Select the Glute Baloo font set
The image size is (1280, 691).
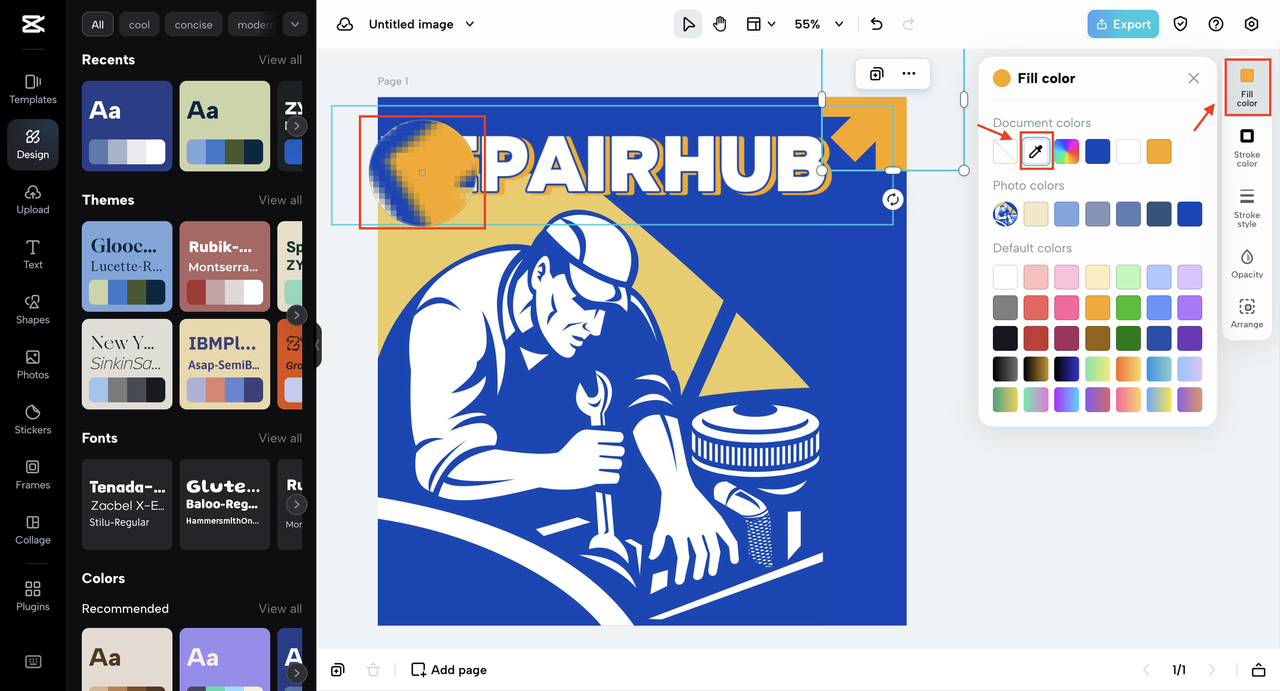pyautogui.click(x=225, y=504)
